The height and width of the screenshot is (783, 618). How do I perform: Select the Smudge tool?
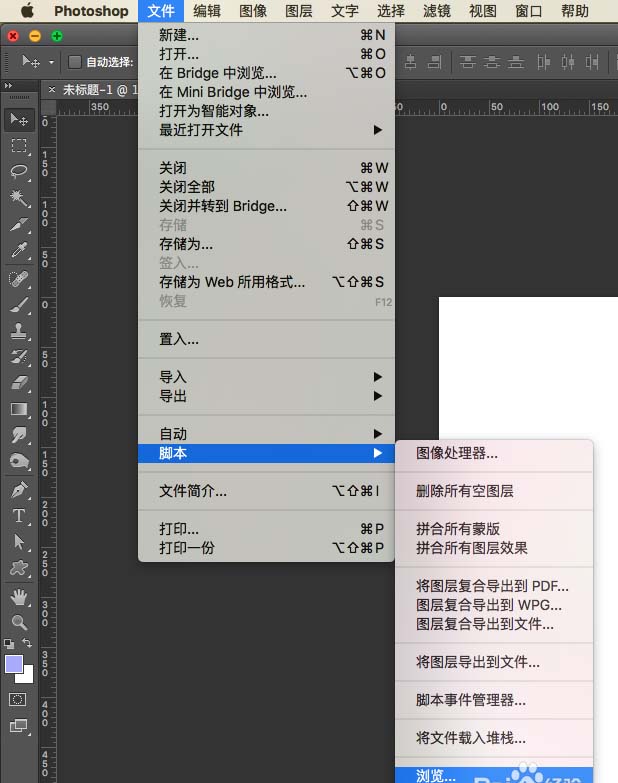(x=19, y=435)
